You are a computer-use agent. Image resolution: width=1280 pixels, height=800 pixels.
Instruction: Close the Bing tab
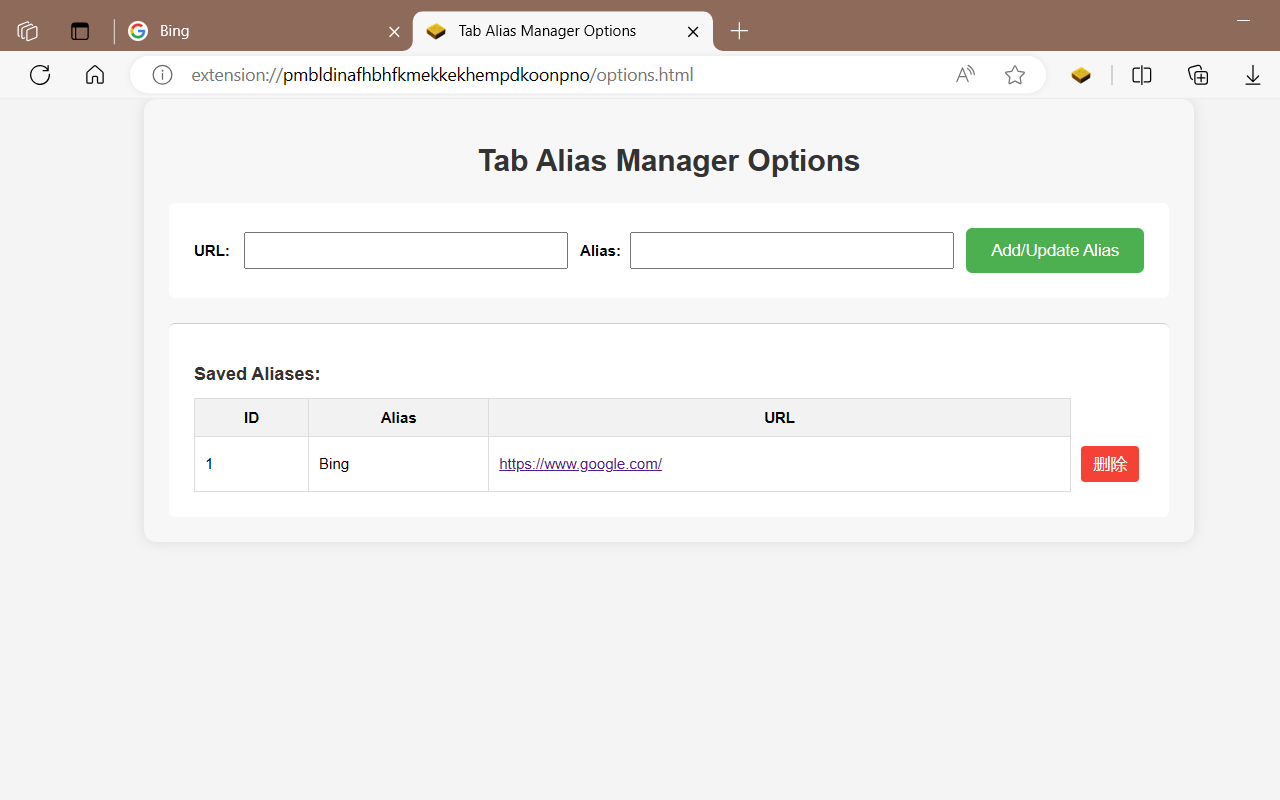pyautogui.click(x=394, y=31)
